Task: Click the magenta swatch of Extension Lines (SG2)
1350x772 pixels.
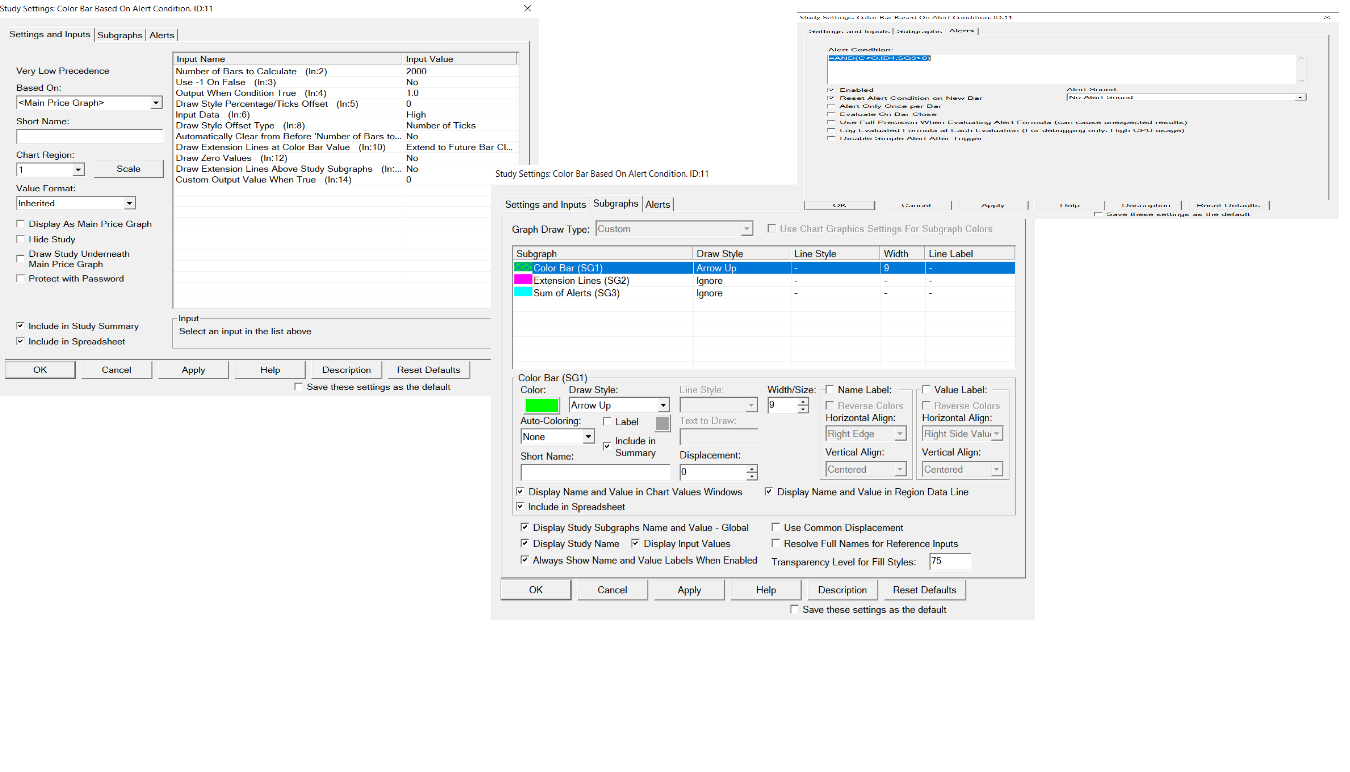Action: [x=522, y=281]
